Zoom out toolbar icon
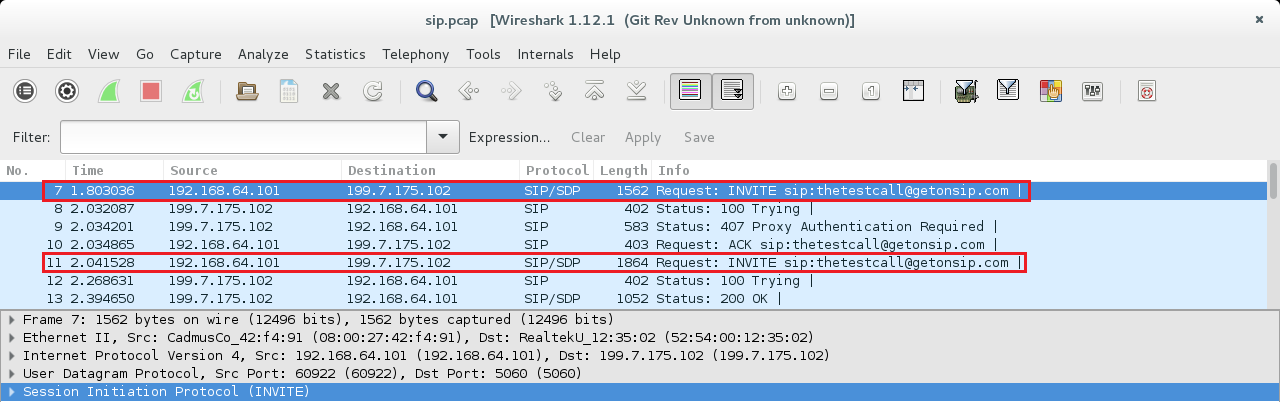Image resolution: width=1280 pixels, height=402 pixels. pyautogui.click(x=828, y=91)
